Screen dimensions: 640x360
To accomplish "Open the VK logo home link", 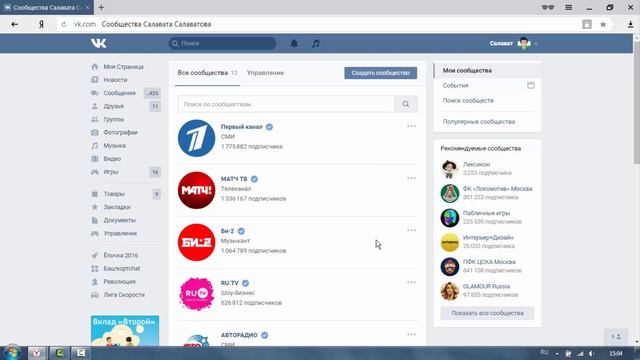I will [x=98, y=43].
